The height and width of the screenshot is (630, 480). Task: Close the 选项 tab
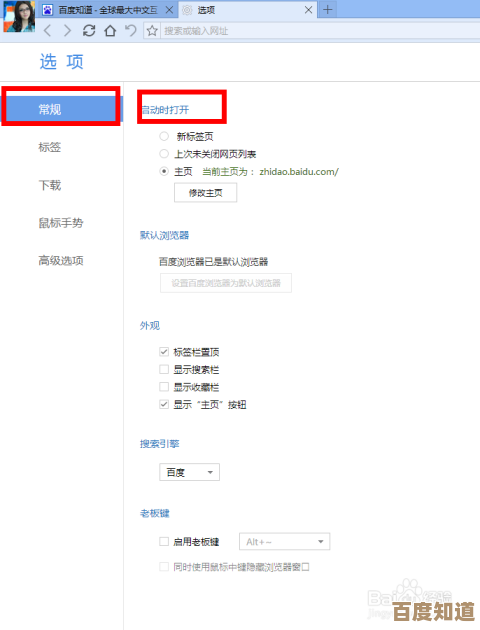tap(308, 10)
